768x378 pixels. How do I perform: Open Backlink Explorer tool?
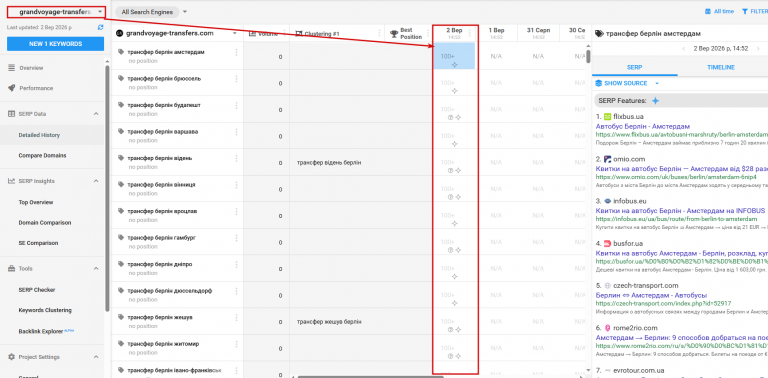point(41,331)
